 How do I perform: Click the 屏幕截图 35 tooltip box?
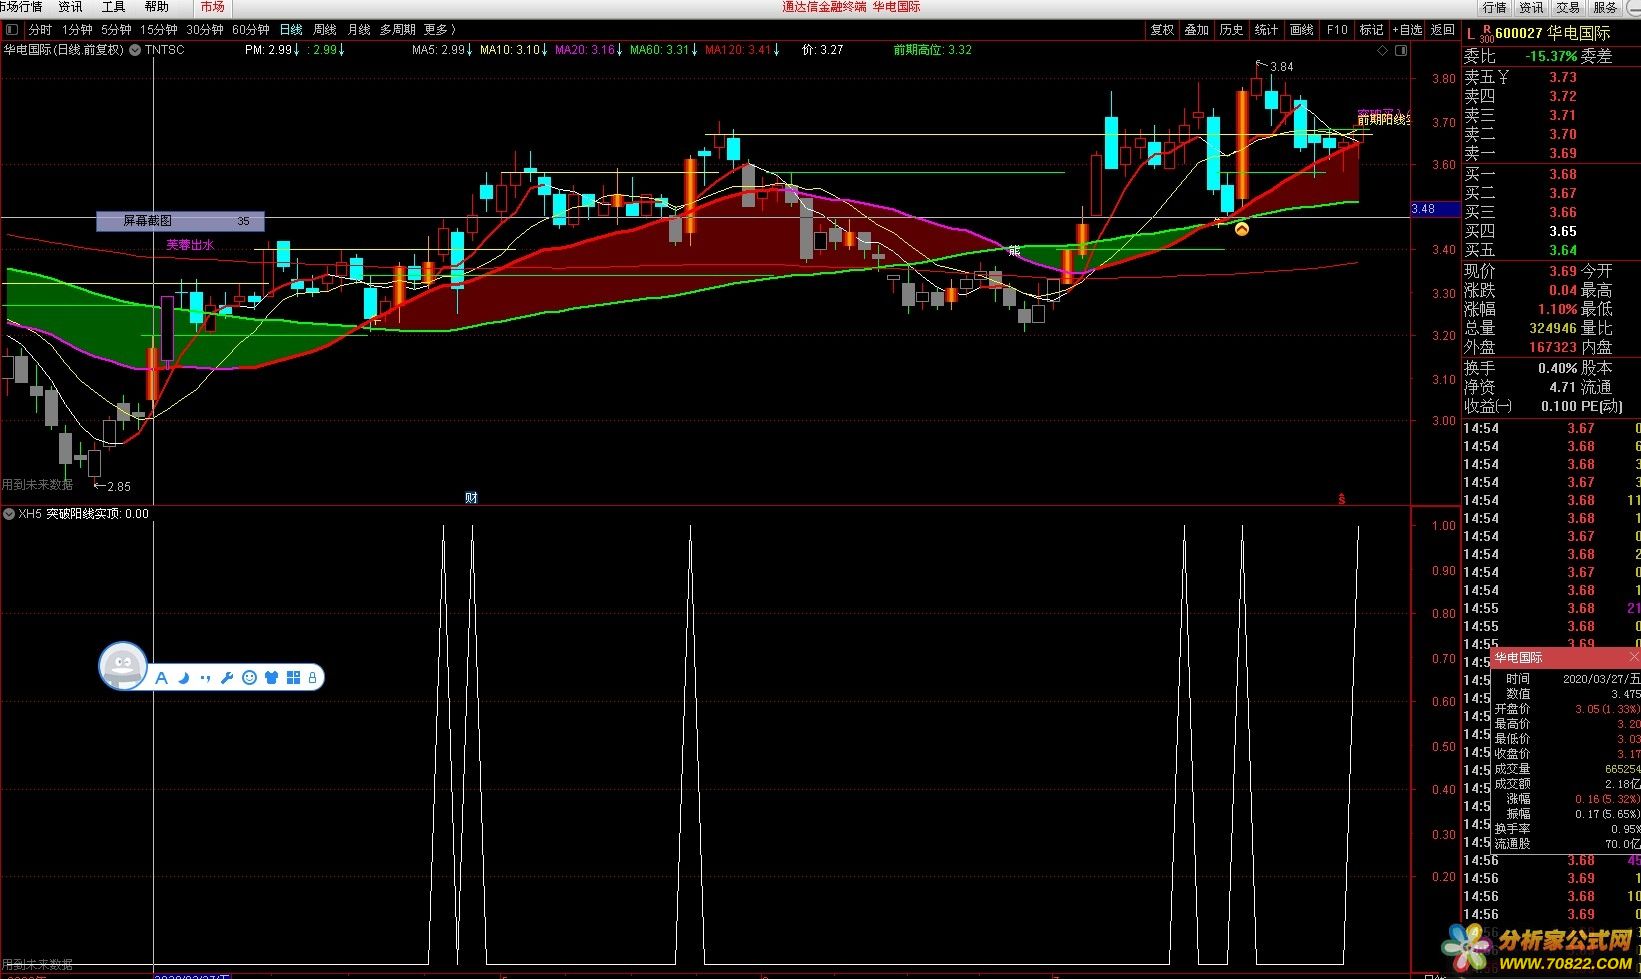tap(180, 221)
